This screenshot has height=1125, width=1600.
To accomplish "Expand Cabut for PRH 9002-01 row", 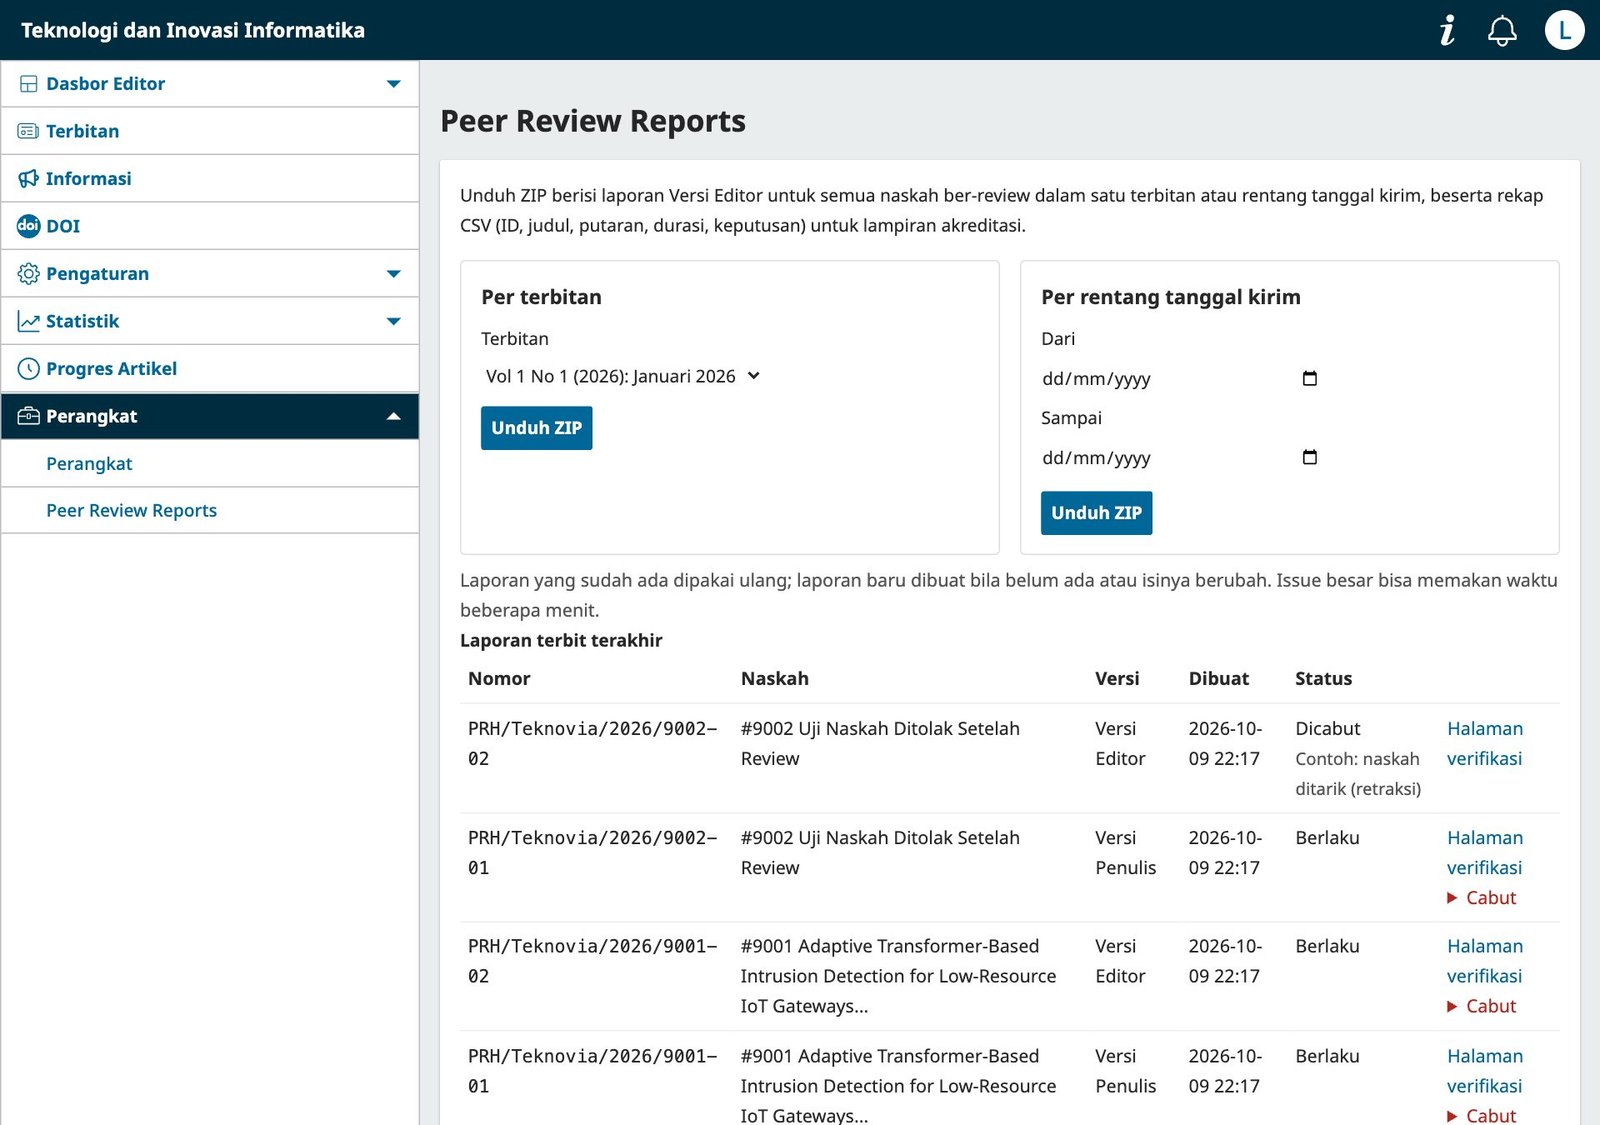I will coord(1482,898).
